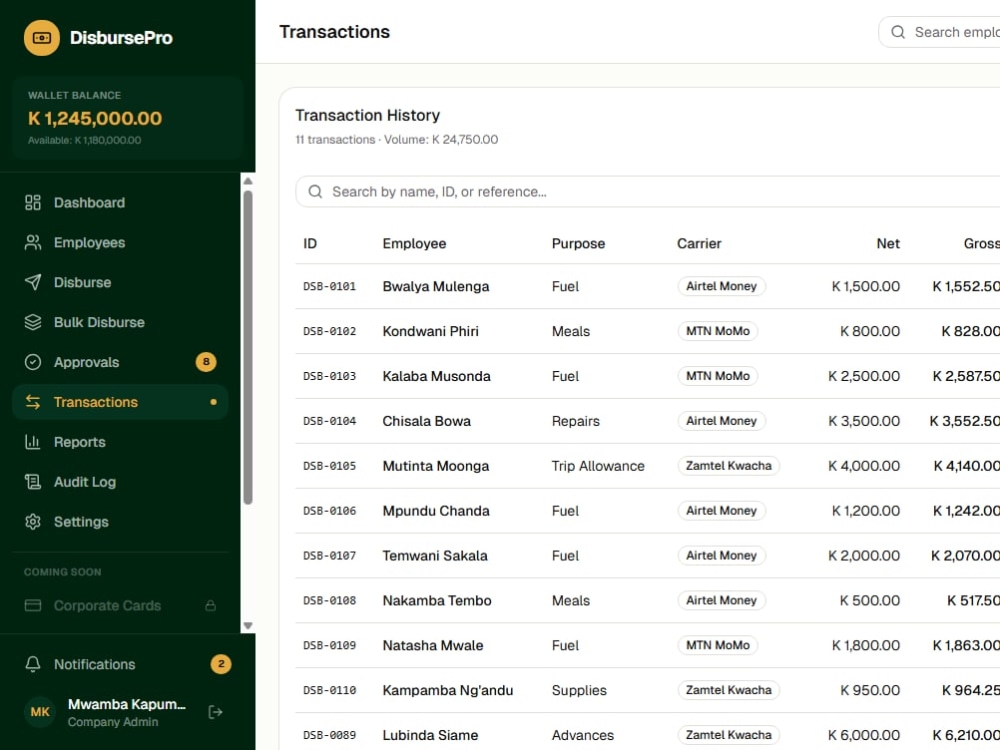Click transaction ID DSB-0110
The height and width of the screenshot is (750, 1000).
[x=329, y=690]
